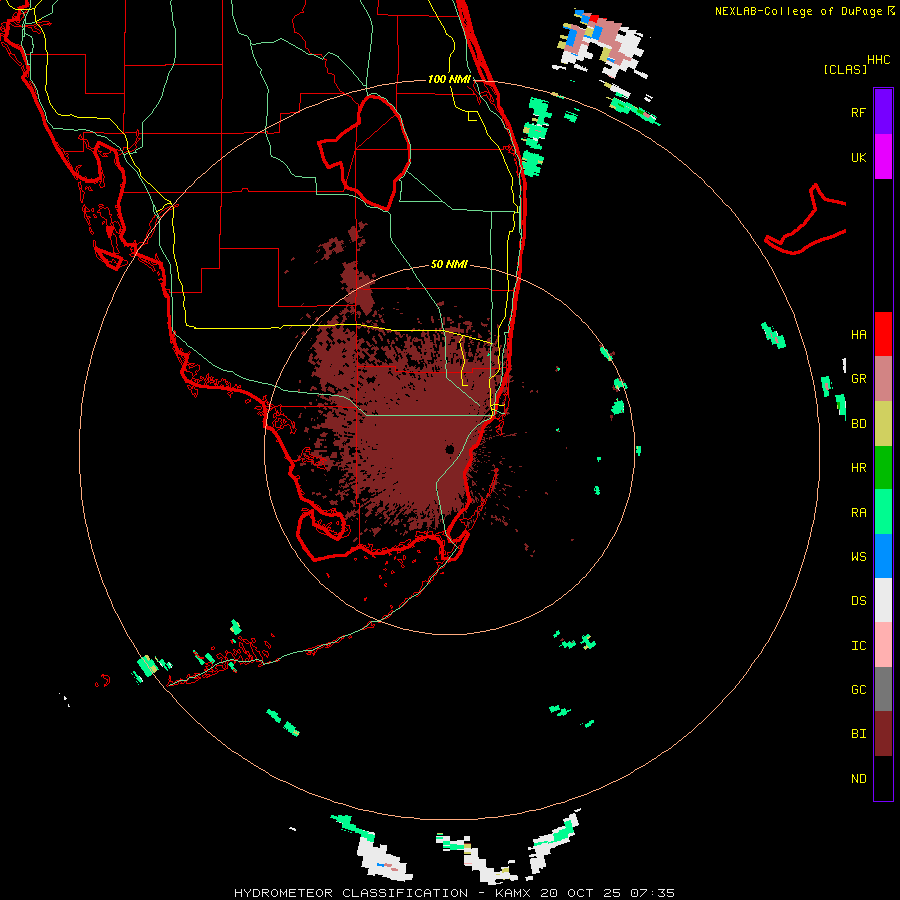Click the 'ND' legend label
The height and width of the screenshot is (900, 900).
(858, 779)
